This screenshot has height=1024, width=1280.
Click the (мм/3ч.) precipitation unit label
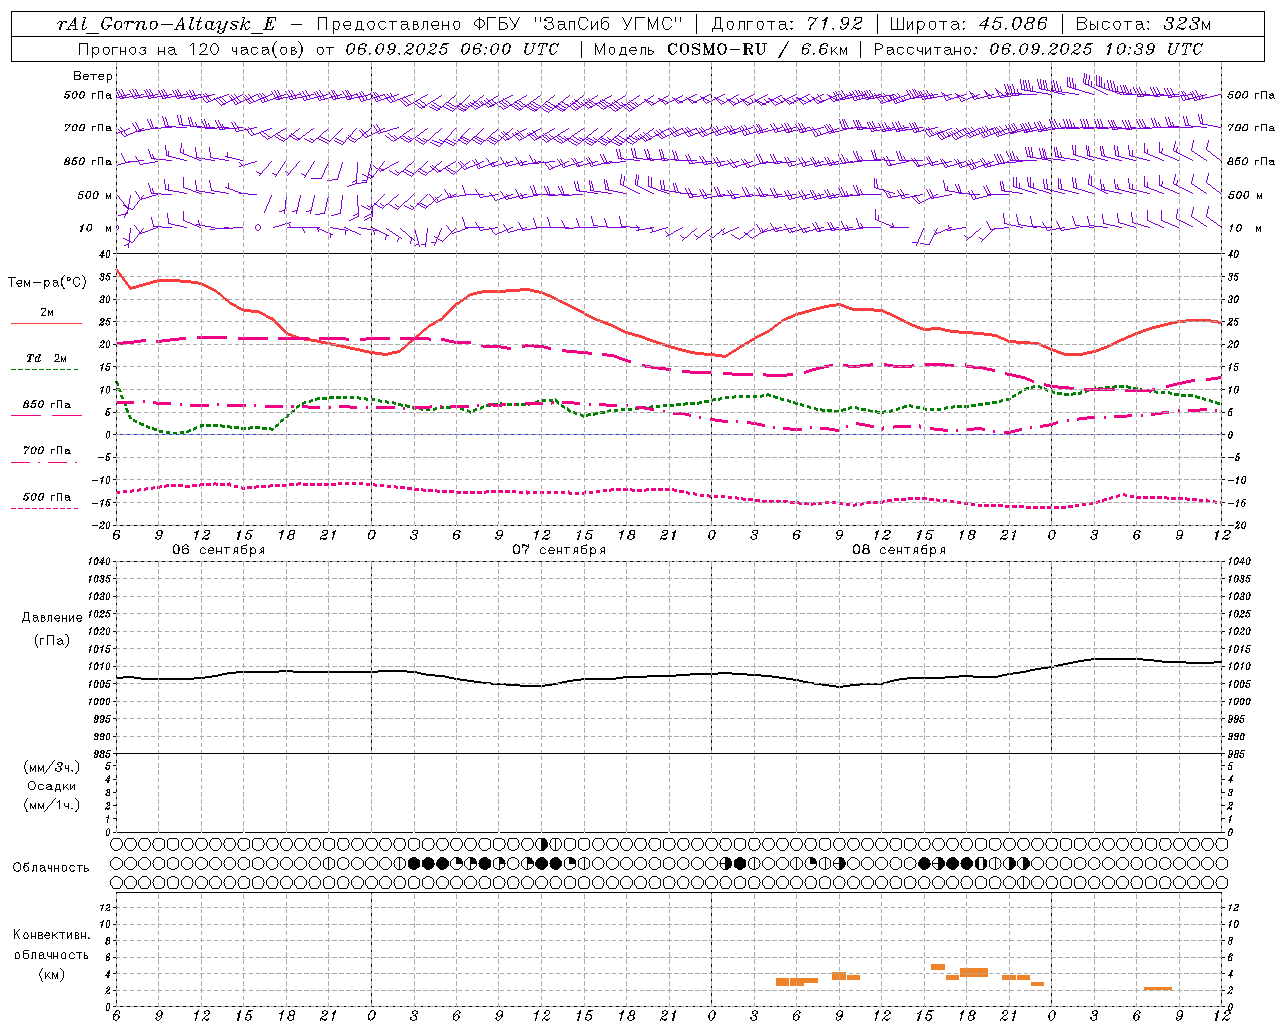tap(52, 767)
